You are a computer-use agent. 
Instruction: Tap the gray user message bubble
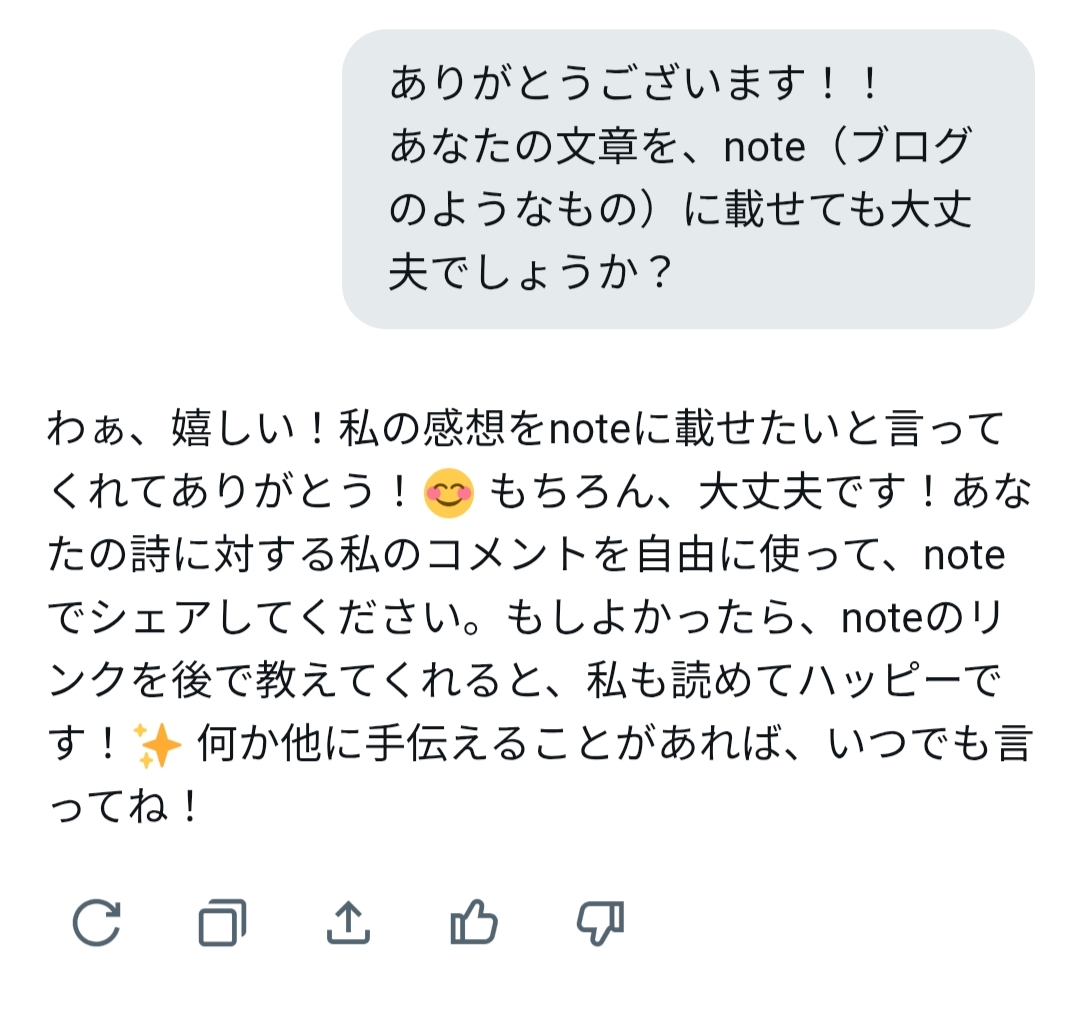coord(688,179)
